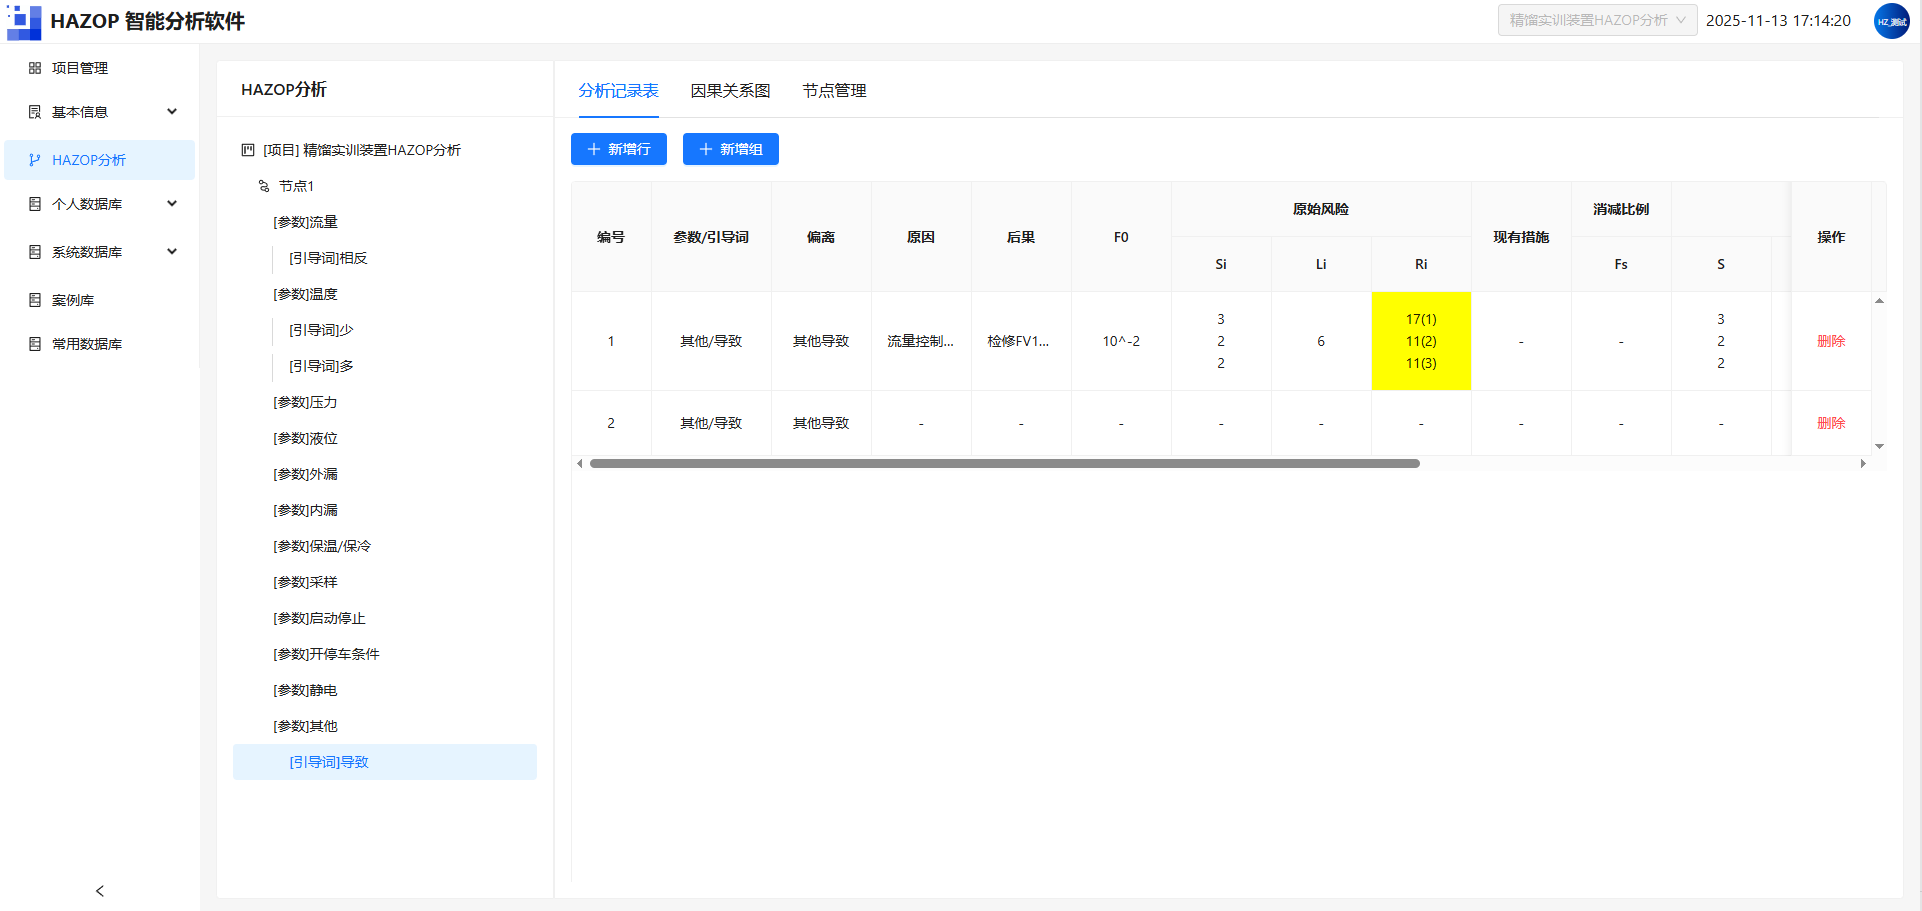Expand the 系统数据库 menu chevron
The height and width of the screenshot is (911, 1922).
click(x=172, y=252)
